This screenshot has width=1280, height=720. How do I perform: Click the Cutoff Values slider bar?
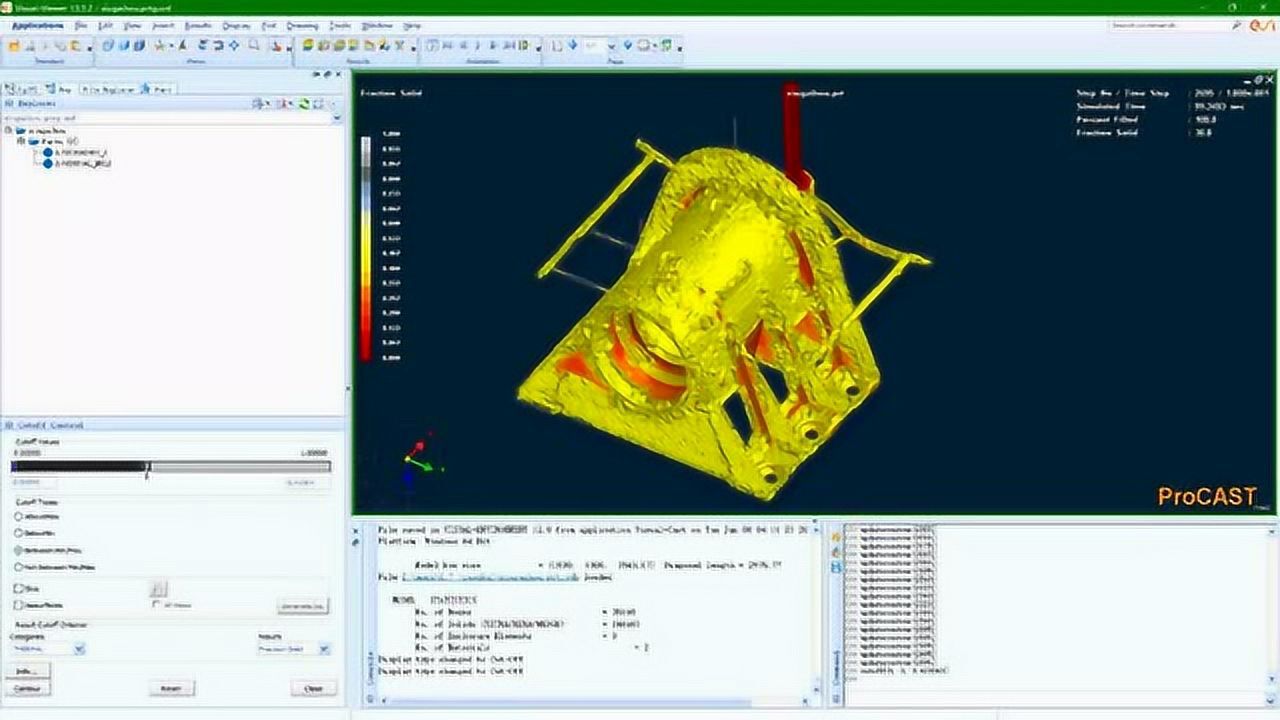[170, 466]
